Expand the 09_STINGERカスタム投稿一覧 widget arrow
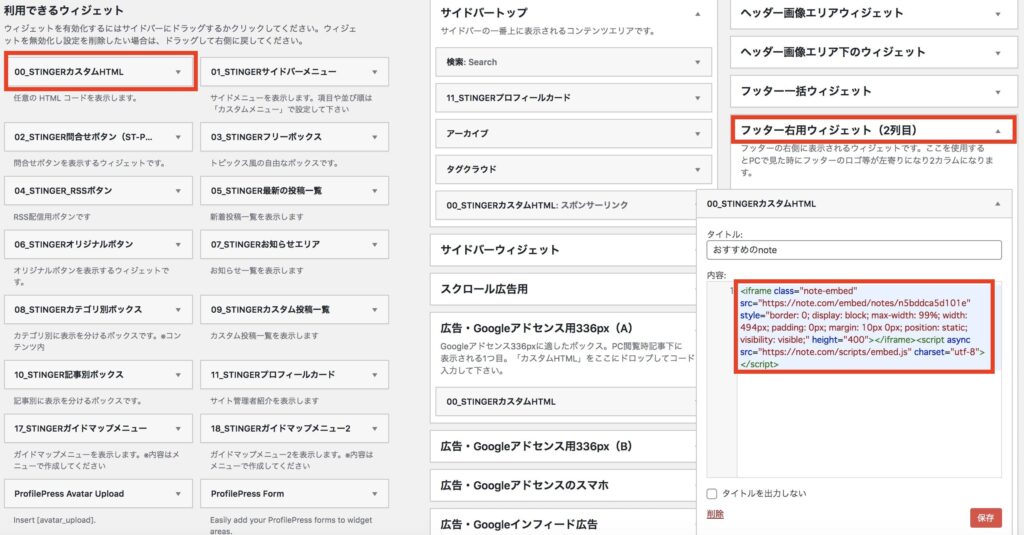This screenshot has height=535, width=1024. [375, 310]
